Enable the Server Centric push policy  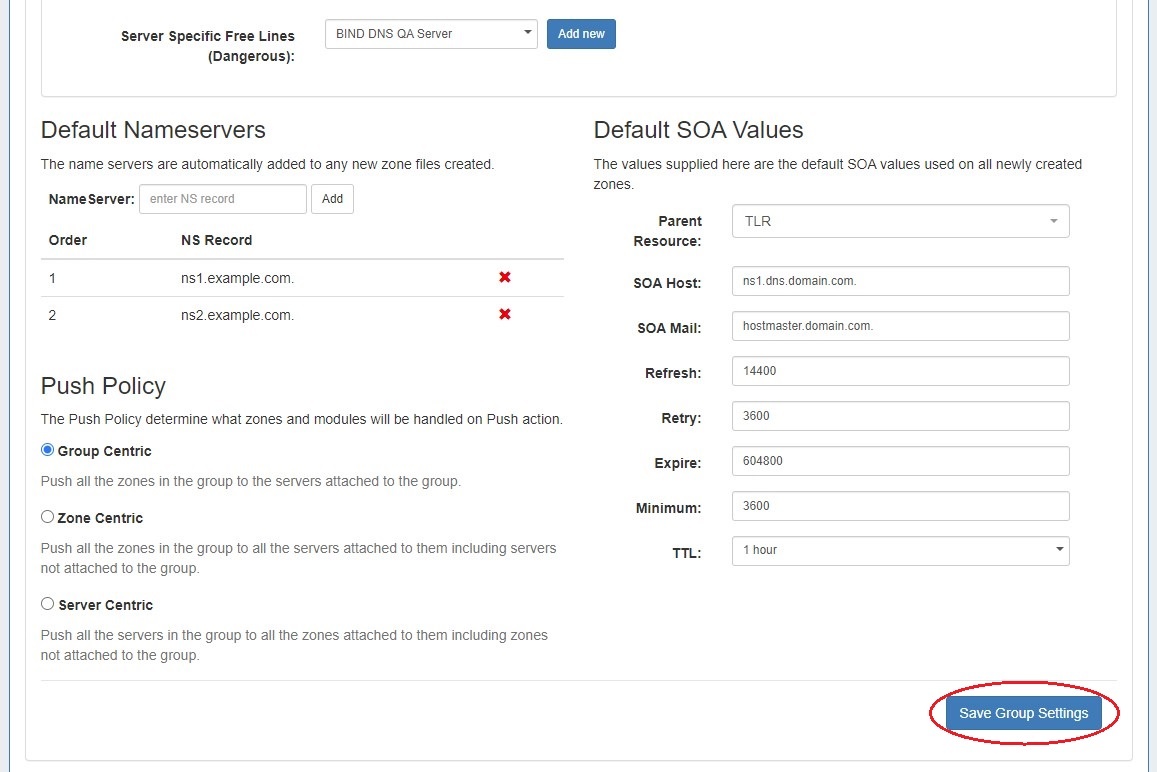pos(47,604)
